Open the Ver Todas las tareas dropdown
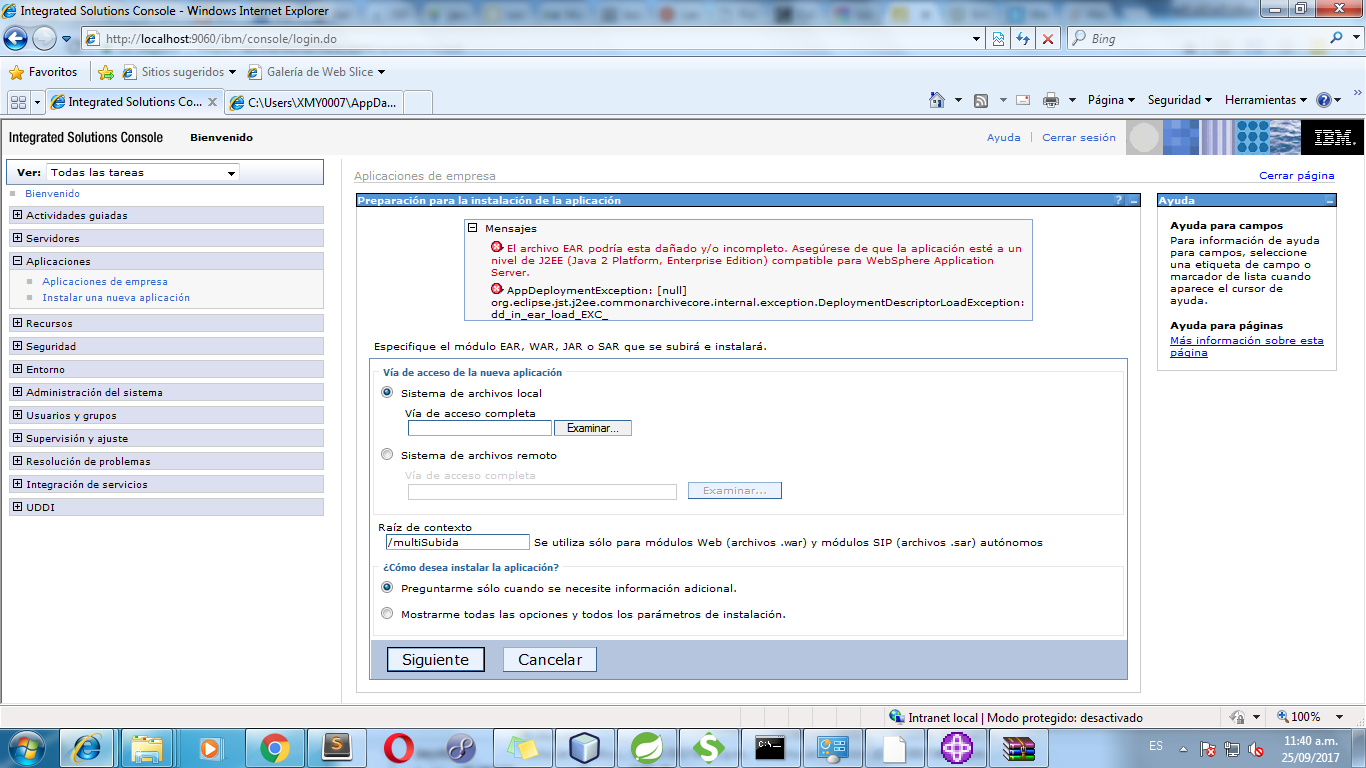The image size is (1366, 768). (143, 172)
